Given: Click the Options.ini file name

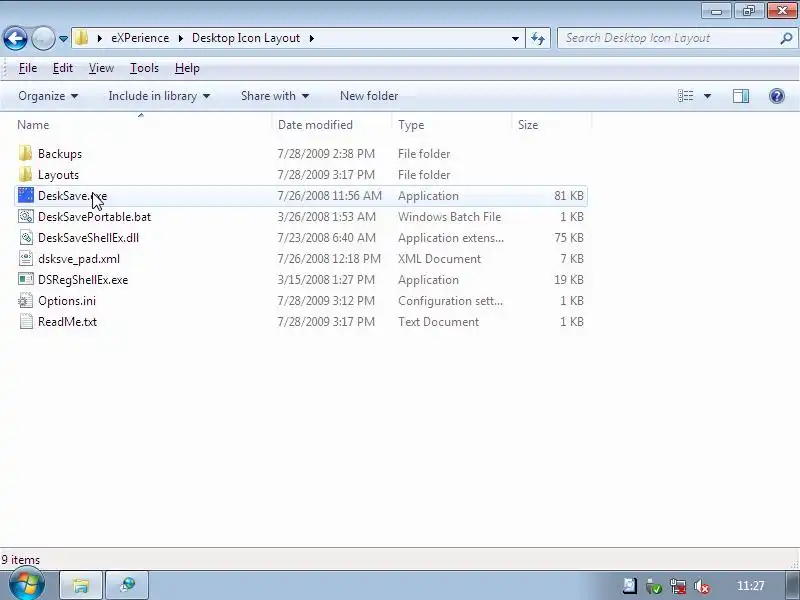Looking at the screenshot, I should (67, 301).
